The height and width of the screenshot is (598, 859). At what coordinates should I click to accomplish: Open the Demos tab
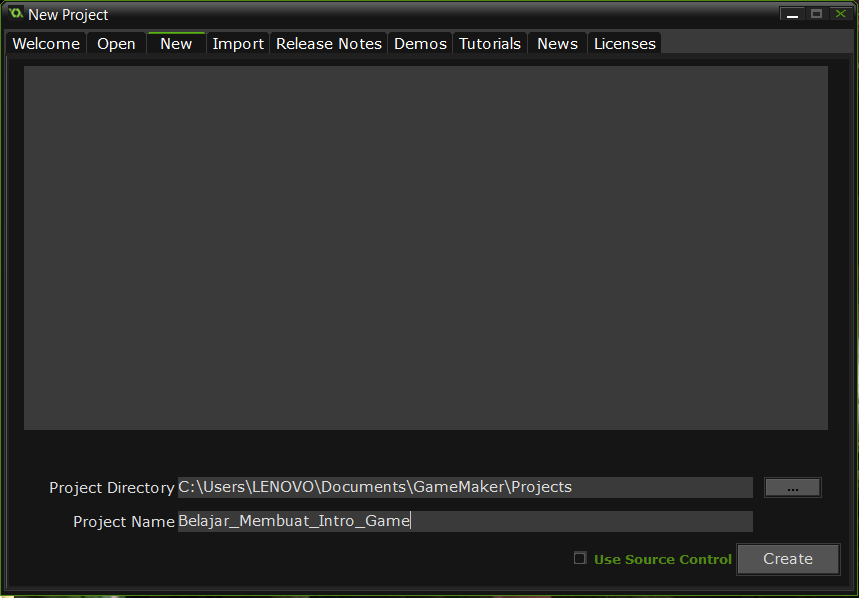click(420, 43)
